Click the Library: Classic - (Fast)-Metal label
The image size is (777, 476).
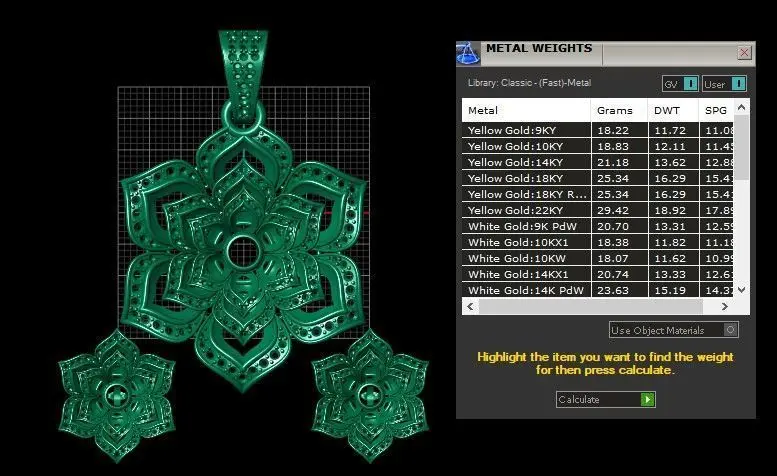click(x=529, y=83)
